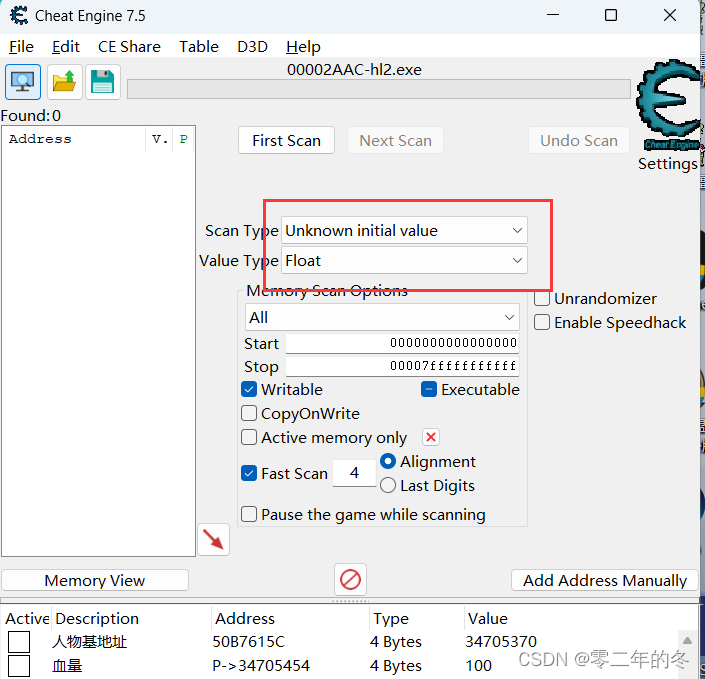
Task: Open the memory region All dropdown
Action: tap(382, 317)
